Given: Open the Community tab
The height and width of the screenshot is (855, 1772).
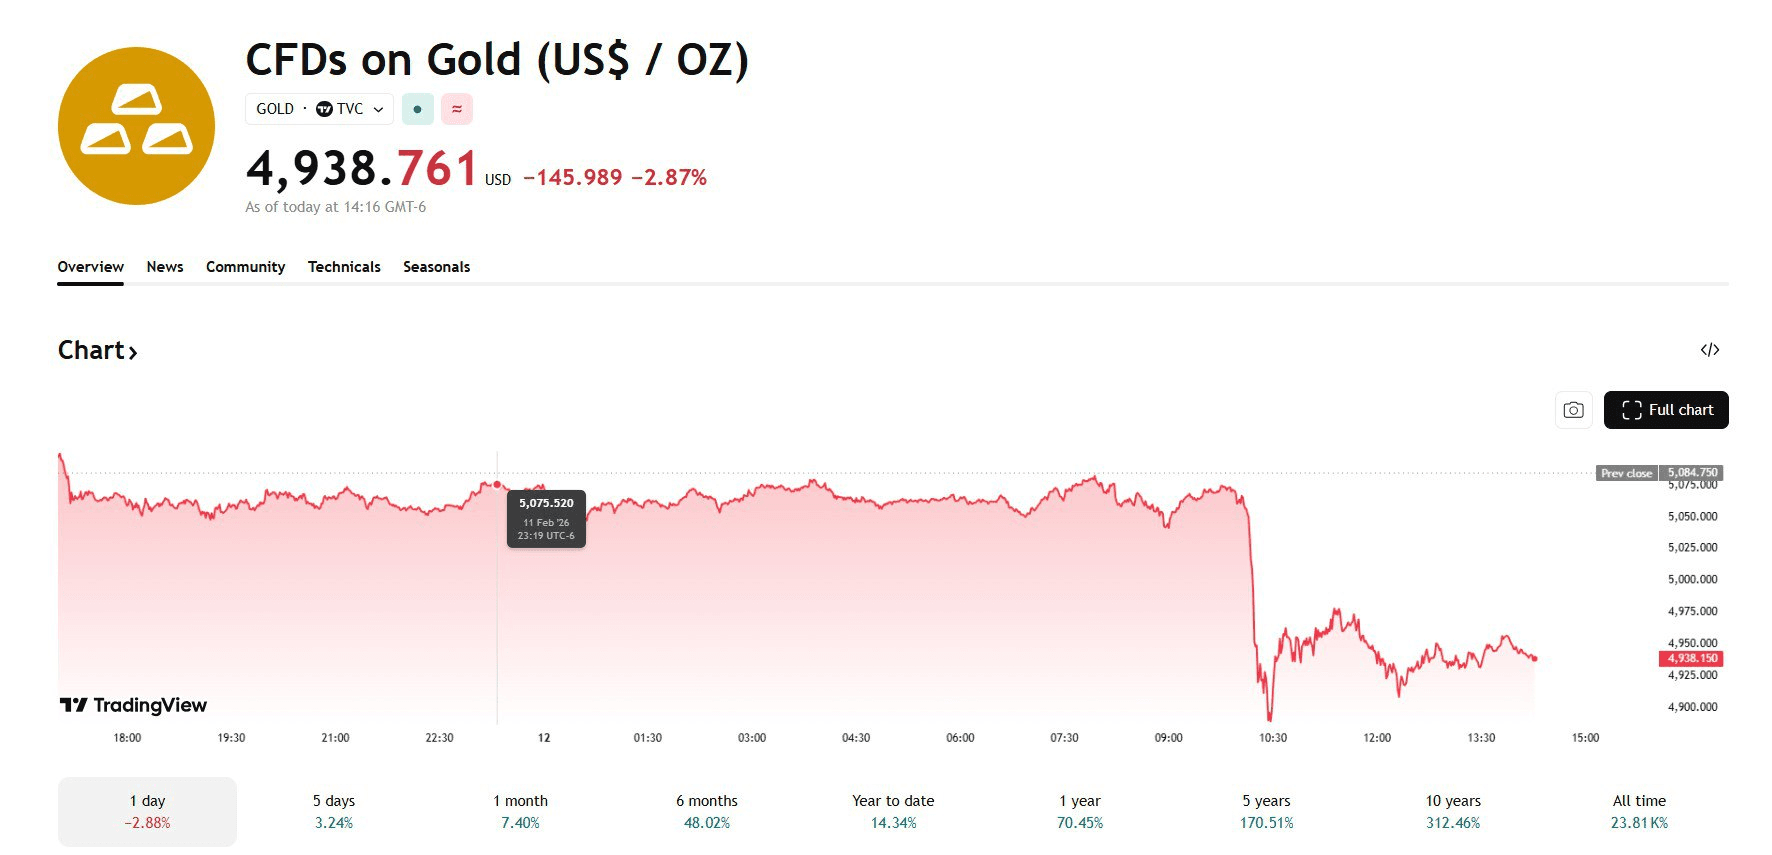Looking at the screenshot, I should (245, 267).
